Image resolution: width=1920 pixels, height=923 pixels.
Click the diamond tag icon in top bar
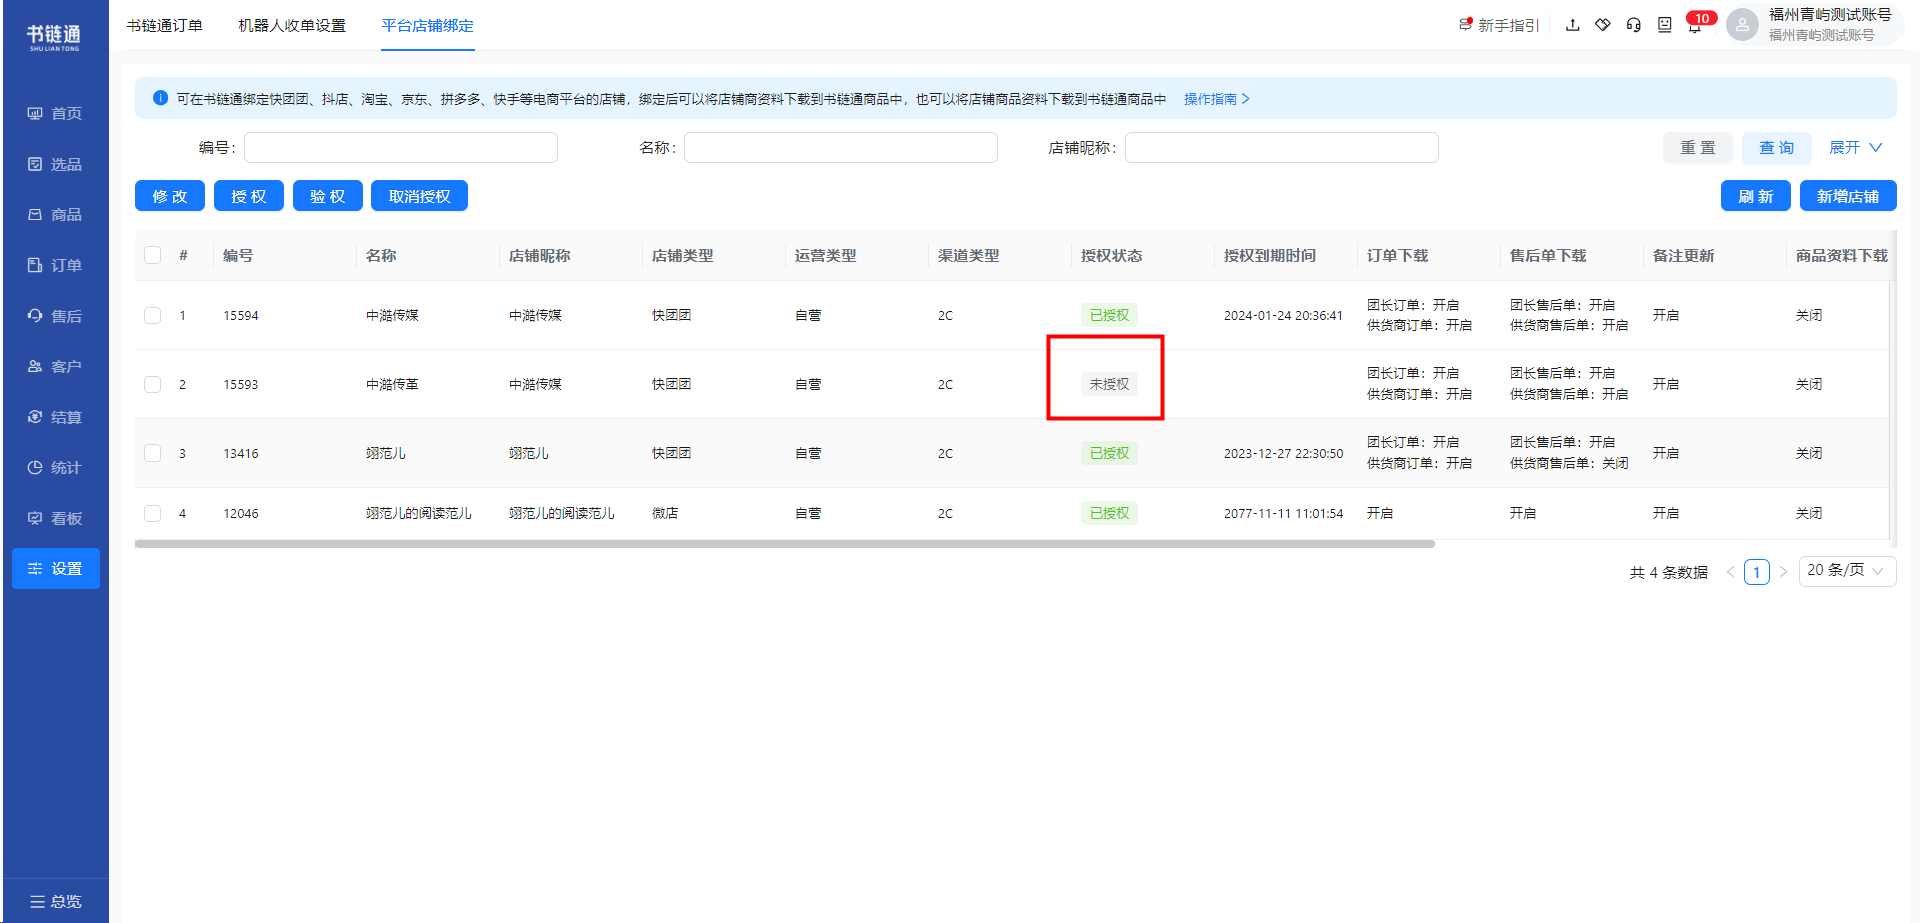(1603, 25)
